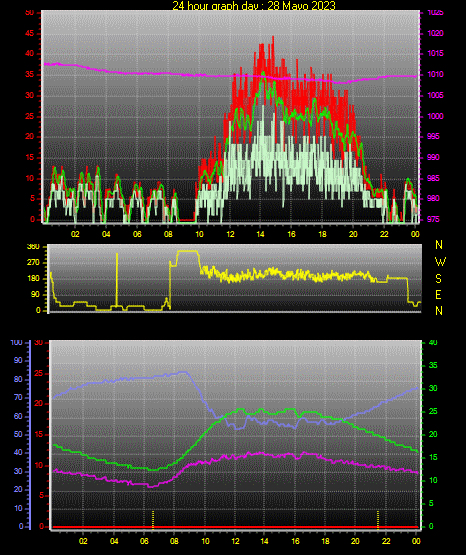Click the 1010 label on the magenta pressure axis
This screenshot has height=555, width=466.
tap(436, 74)
